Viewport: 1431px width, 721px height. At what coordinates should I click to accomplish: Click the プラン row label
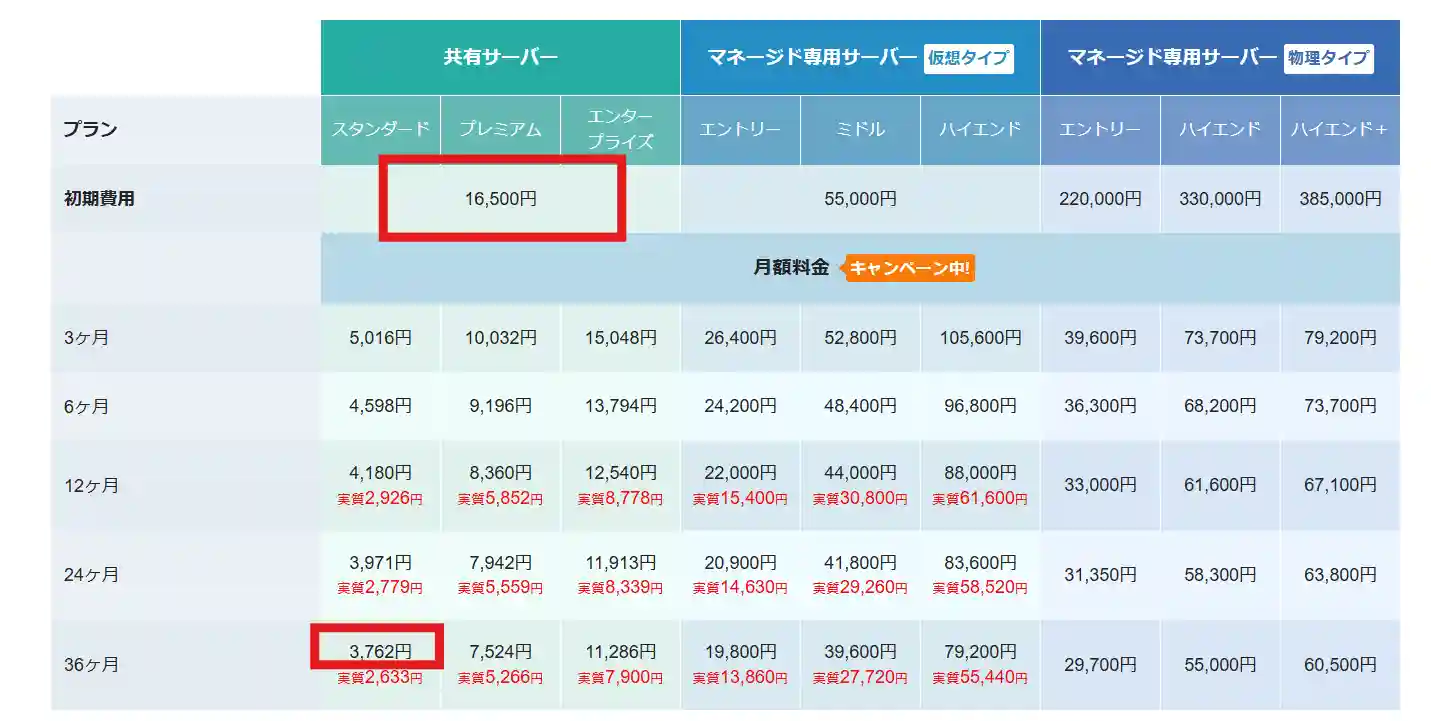pyautogui.click(x=90, y=129)
